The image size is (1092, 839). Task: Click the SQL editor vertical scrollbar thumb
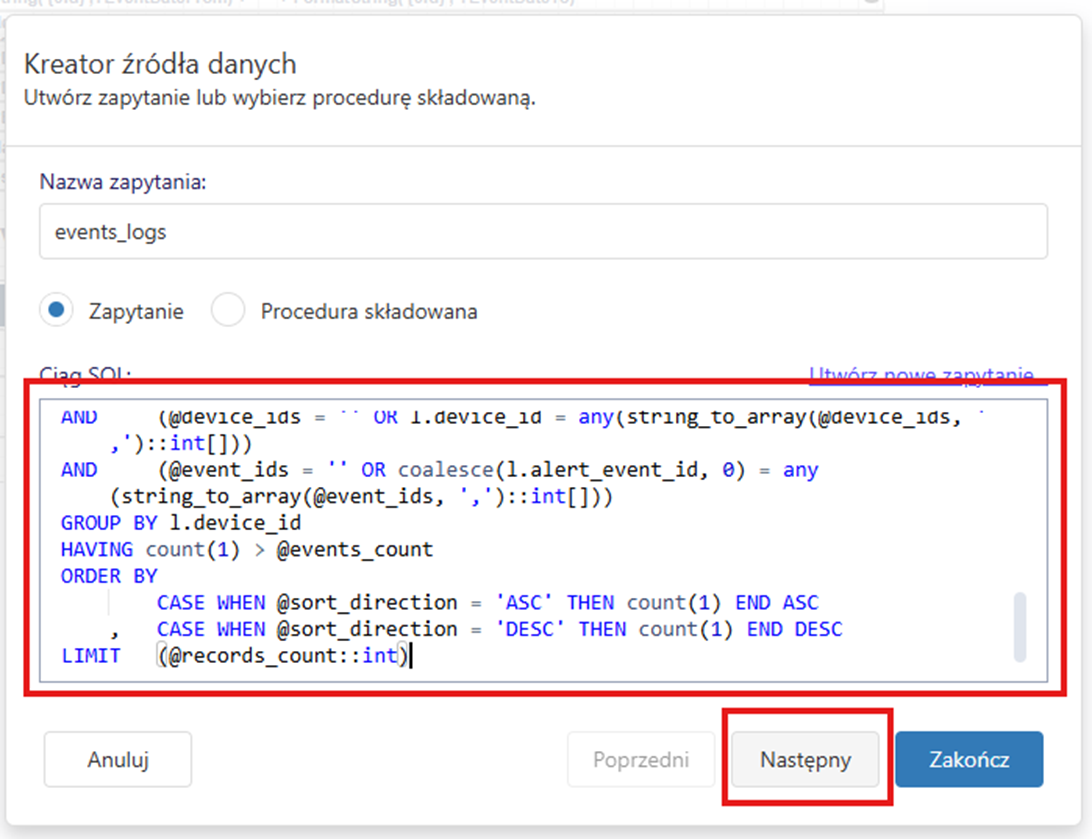[1019, 627]
